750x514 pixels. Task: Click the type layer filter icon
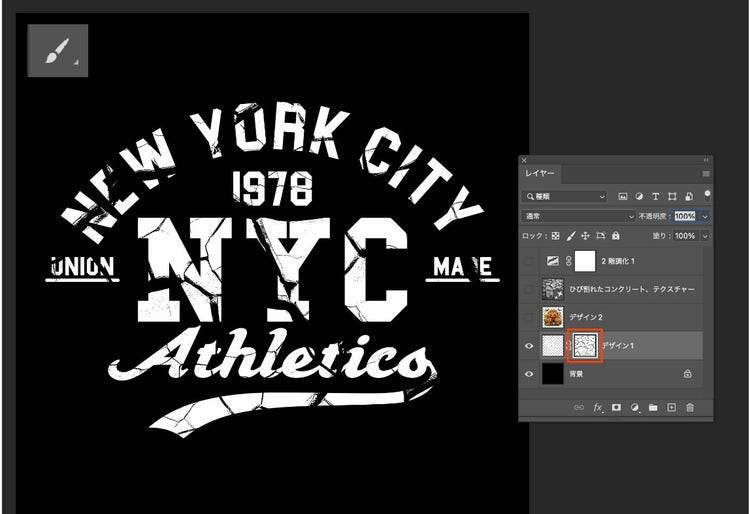point(656,196)
